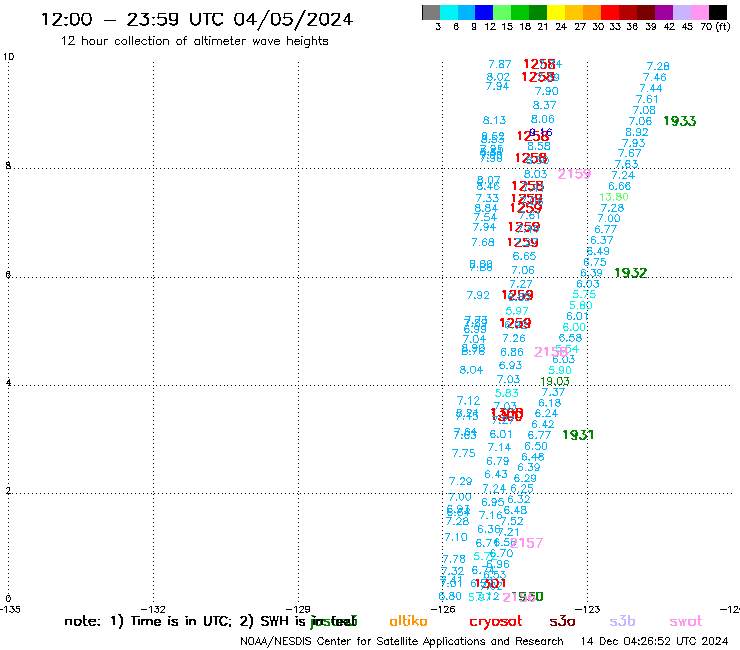Click the pink 'swot' satellite label
Viewport: 740px width, 650px height.
[x=686, y=621]
